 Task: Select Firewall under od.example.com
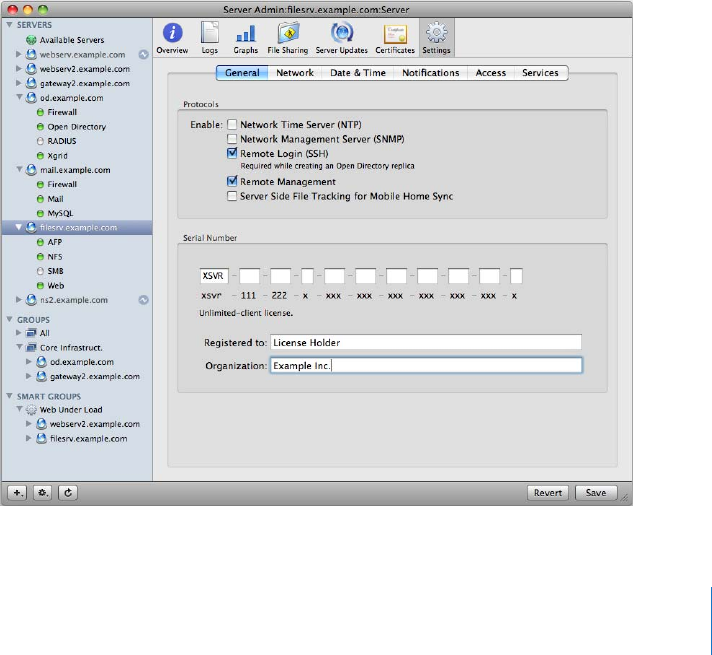(62, 112)
